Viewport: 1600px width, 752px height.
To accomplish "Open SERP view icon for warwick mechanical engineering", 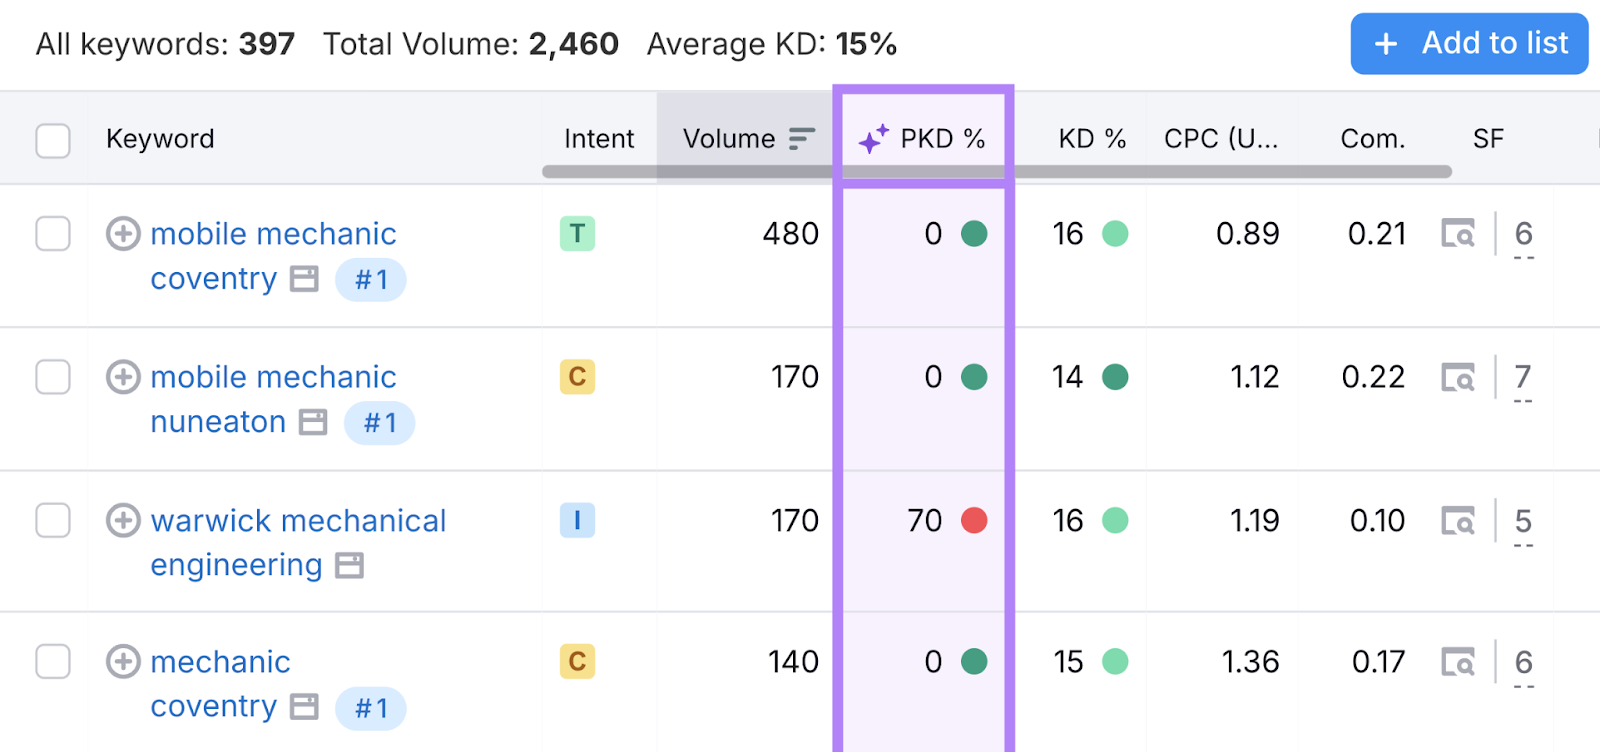I will (x=1457, y=521).
